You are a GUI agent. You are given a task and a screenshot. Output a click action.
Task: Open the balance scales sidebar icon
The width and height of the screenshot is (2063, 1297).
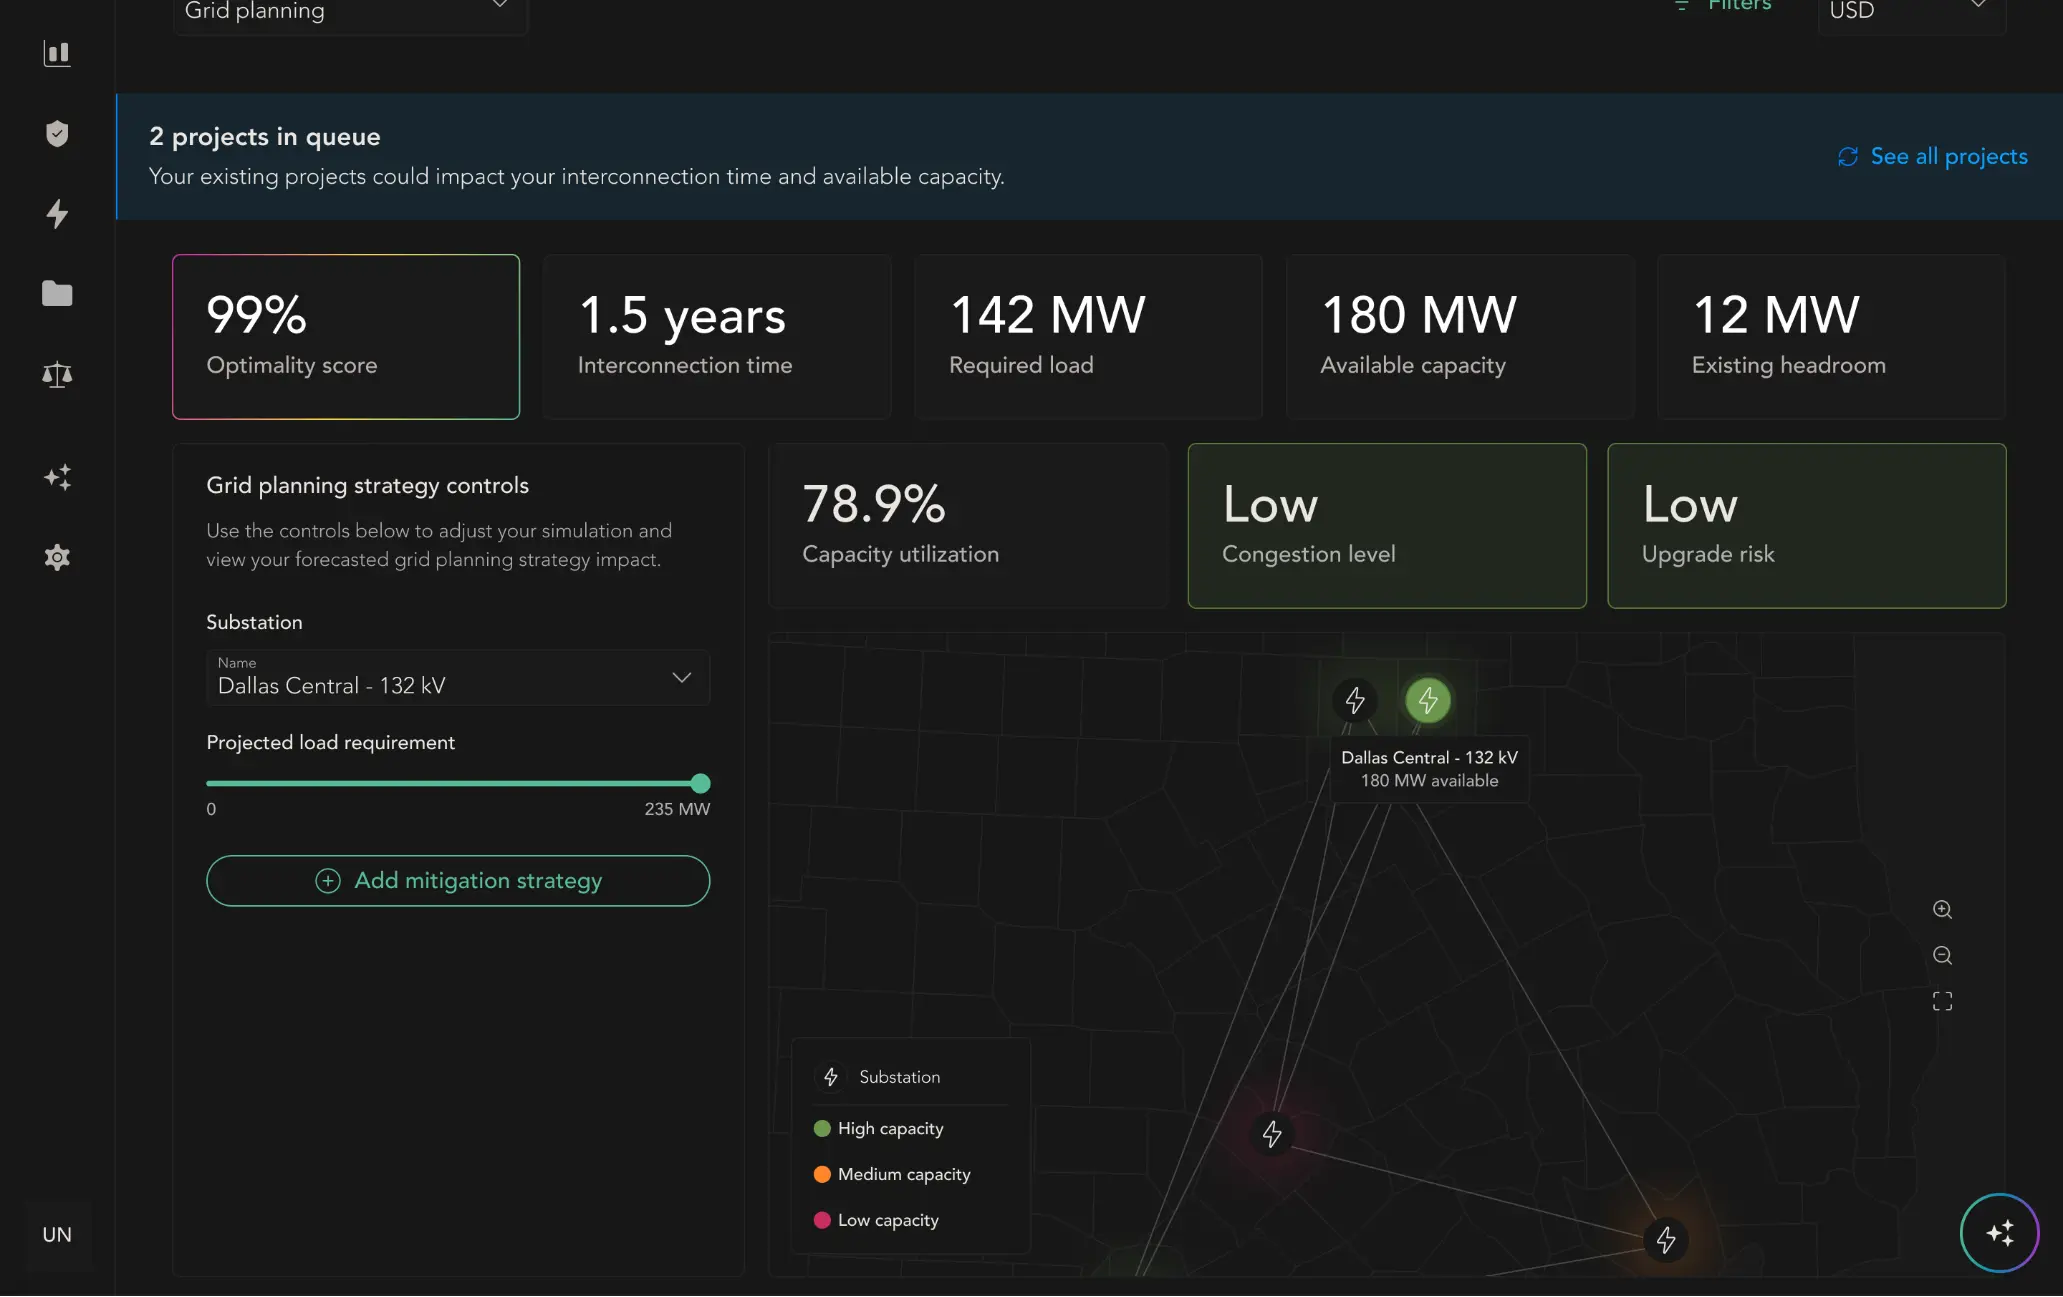click(57, 374)
